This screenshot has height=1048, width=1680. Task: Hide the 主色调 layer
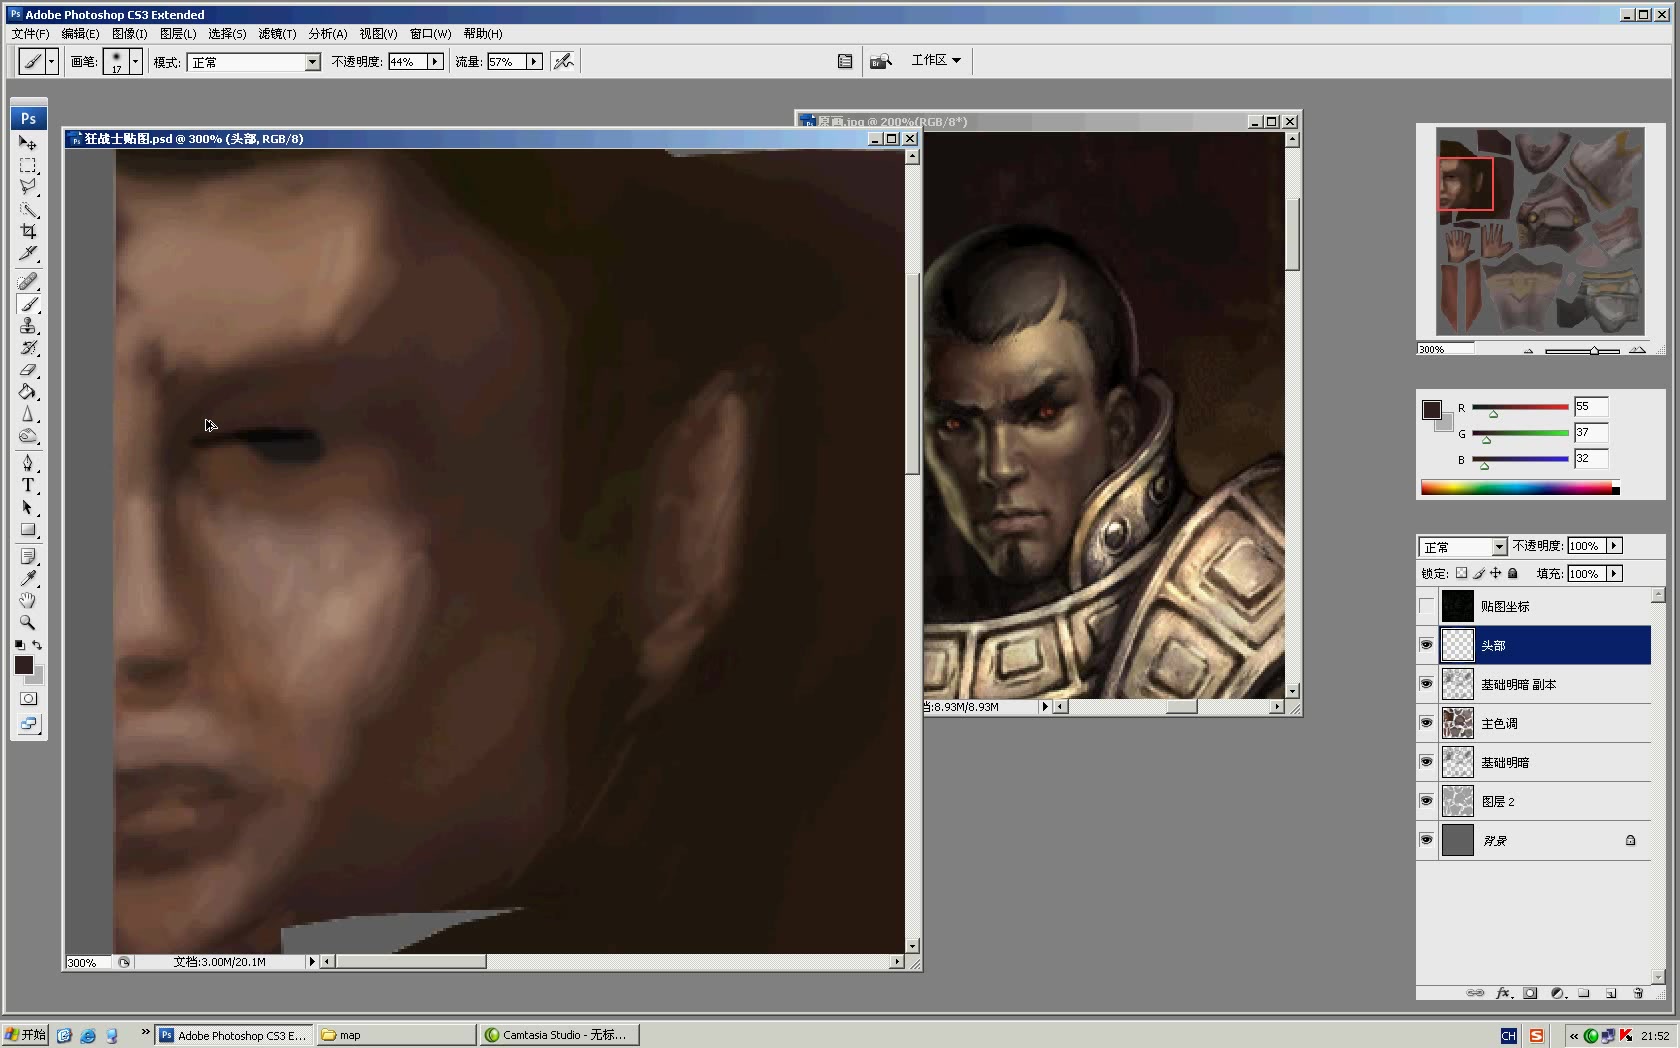coord(1427,723)
